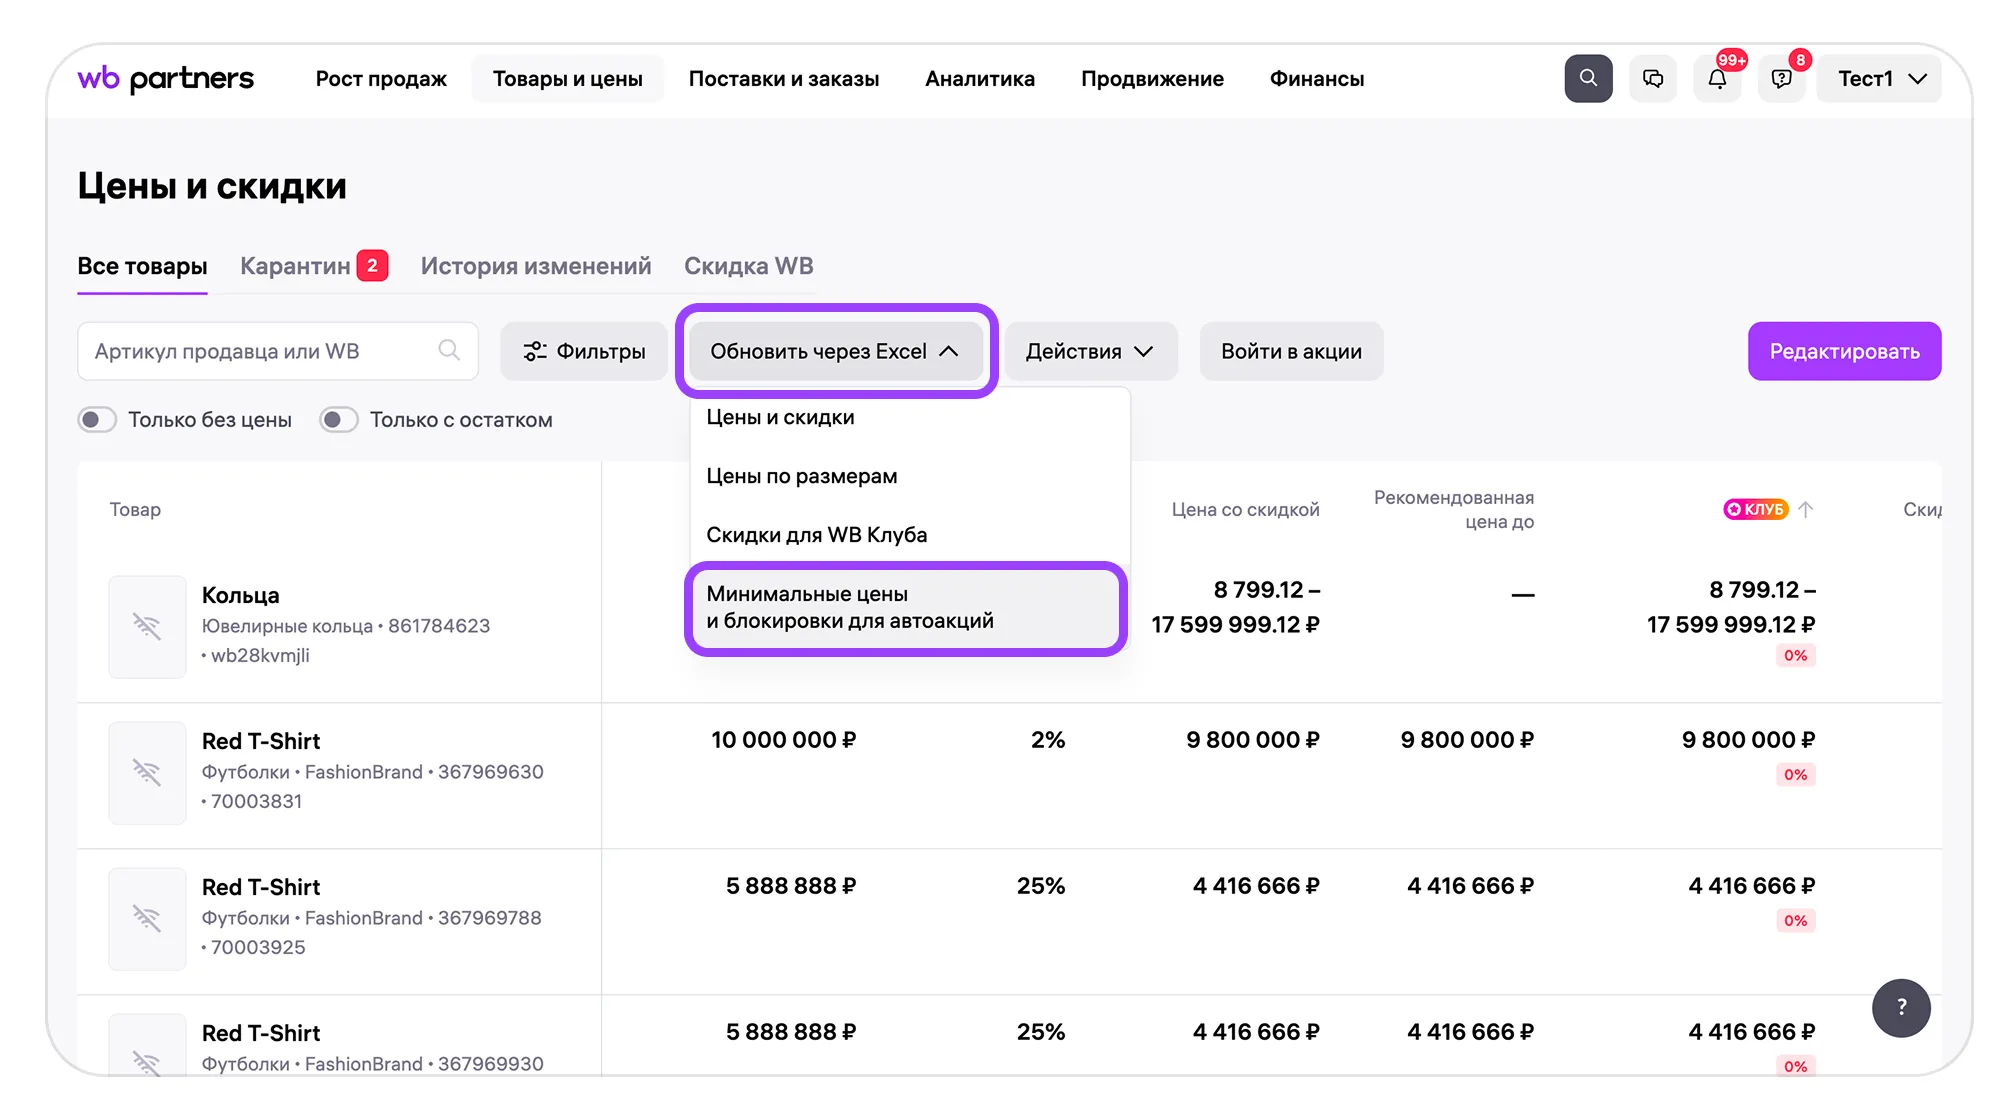Open the Тест1 account dropdown
Screen dimensions: 2016x1119
1880,79
